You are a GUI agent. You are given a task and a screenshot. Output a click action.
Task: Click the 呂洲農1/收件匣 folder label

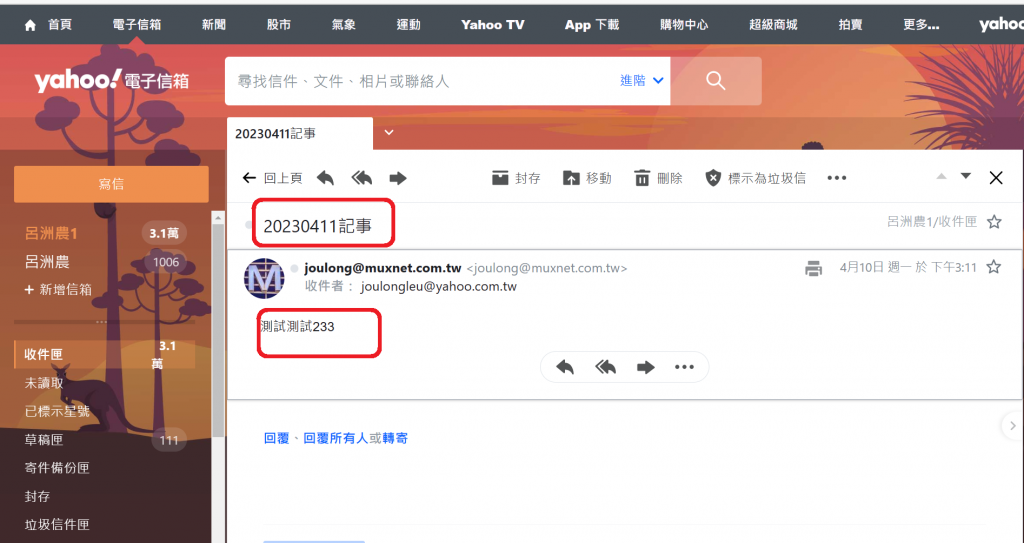[x=932, y=222]
